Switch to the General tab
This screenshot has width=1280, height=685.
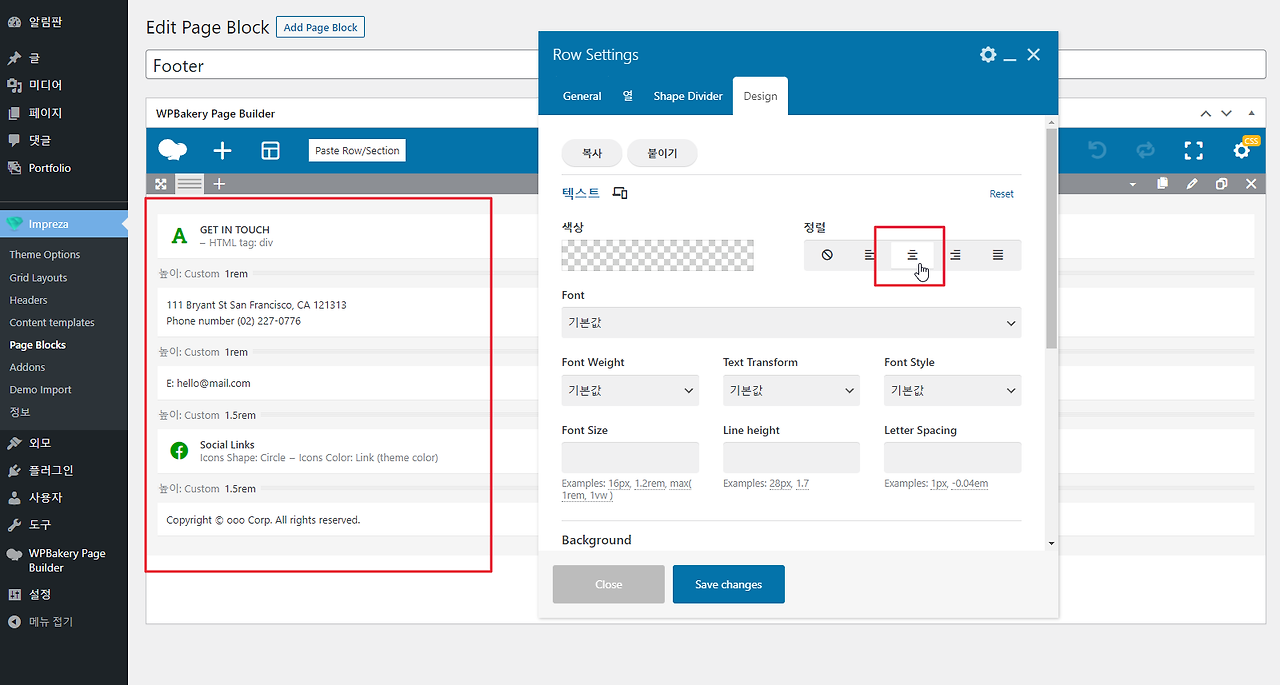[582, 96]
